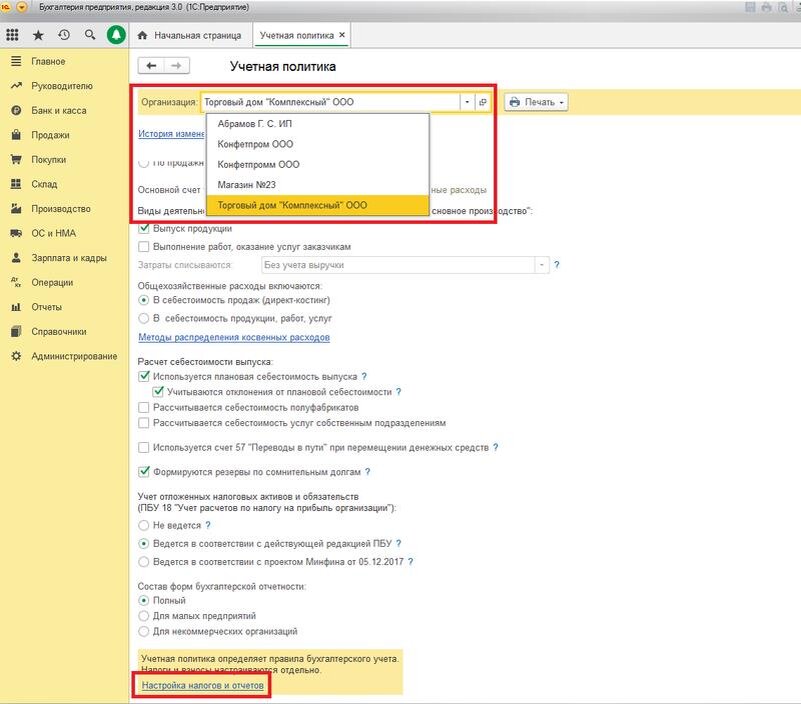Click the Банк и касса coin icon

point(16,110)
